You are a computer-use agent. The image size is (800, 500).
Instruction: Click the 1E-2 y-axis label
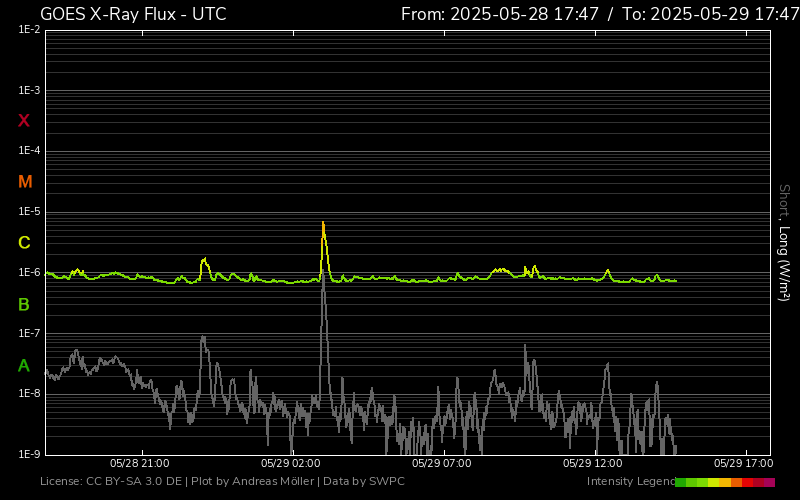[x=29, y=30]
